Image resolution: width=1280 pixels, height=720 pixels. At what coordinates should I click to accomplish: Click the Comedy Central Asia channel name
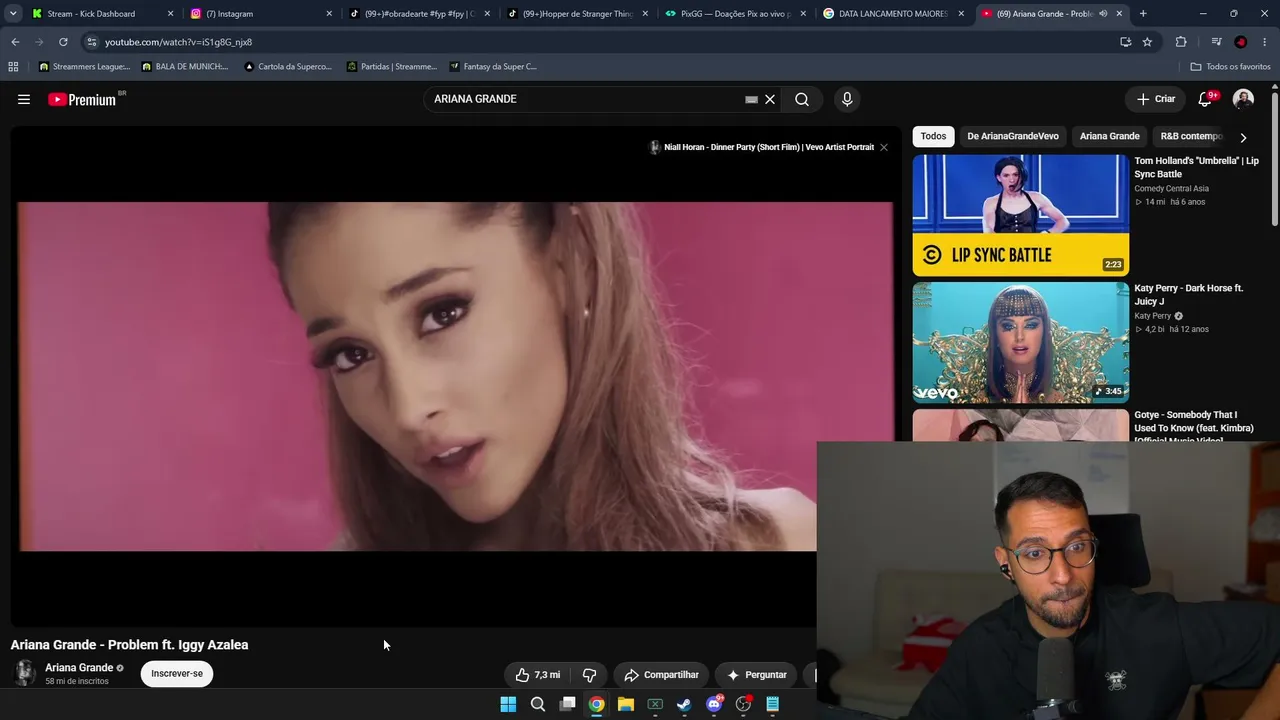[1171, 188]
